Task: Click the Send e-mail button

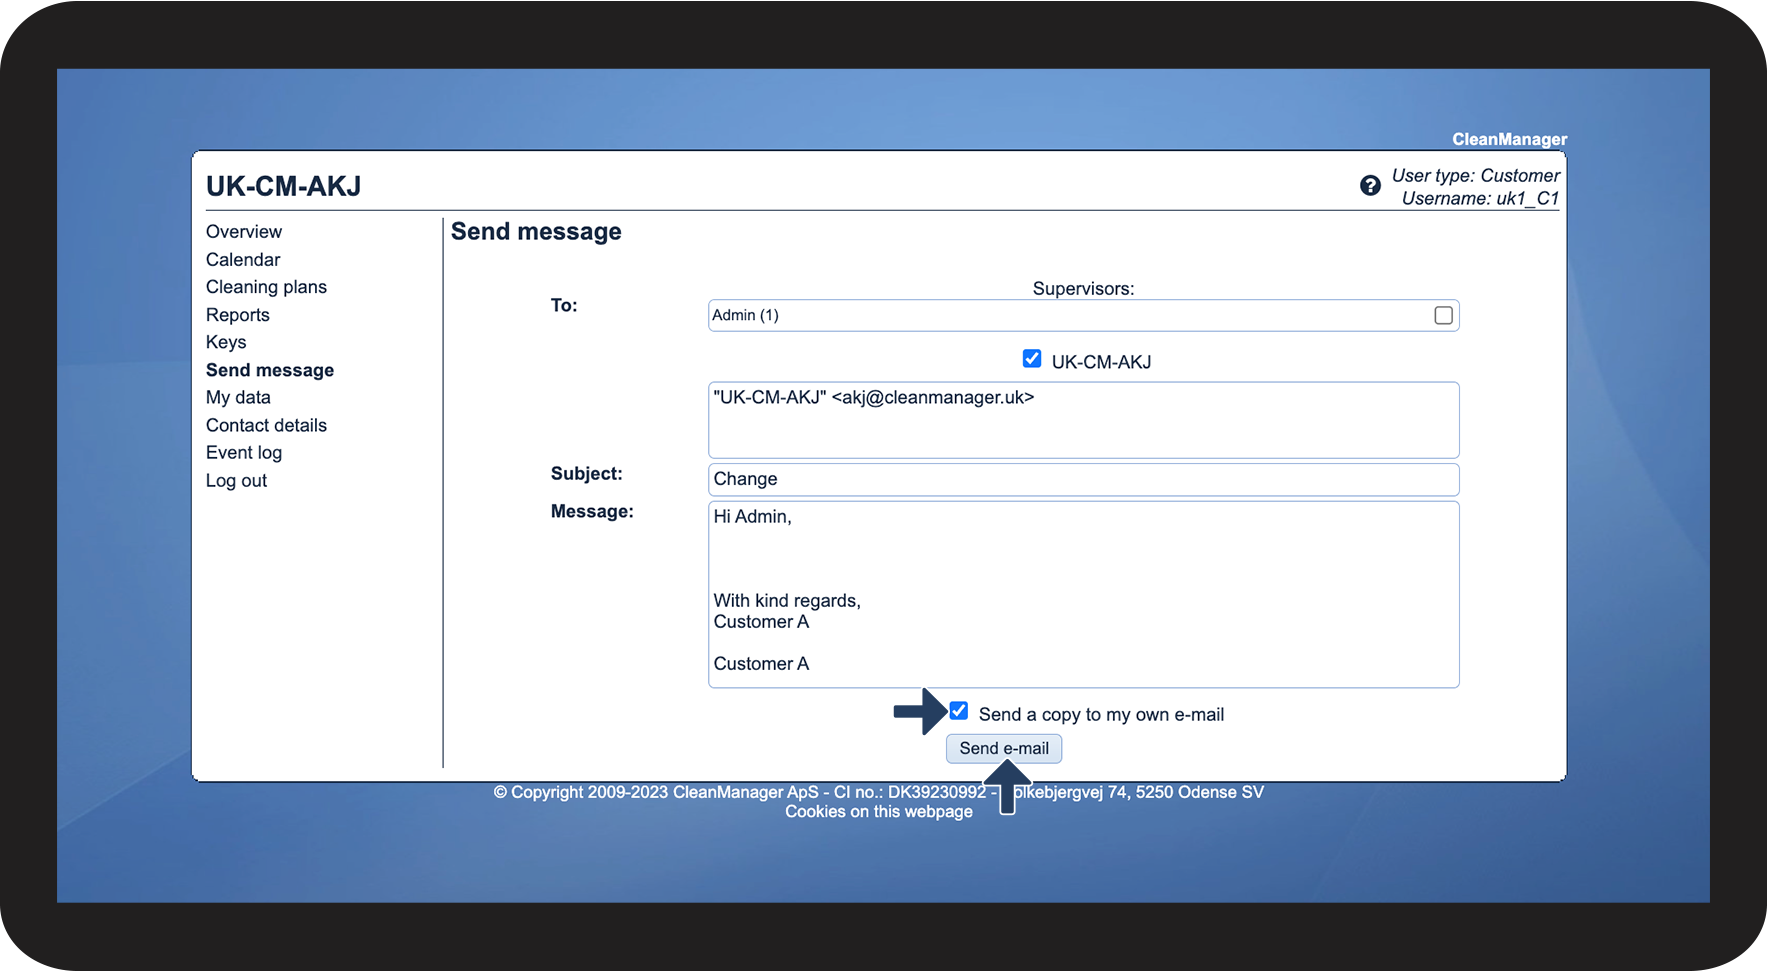Action: (1004, 748)
